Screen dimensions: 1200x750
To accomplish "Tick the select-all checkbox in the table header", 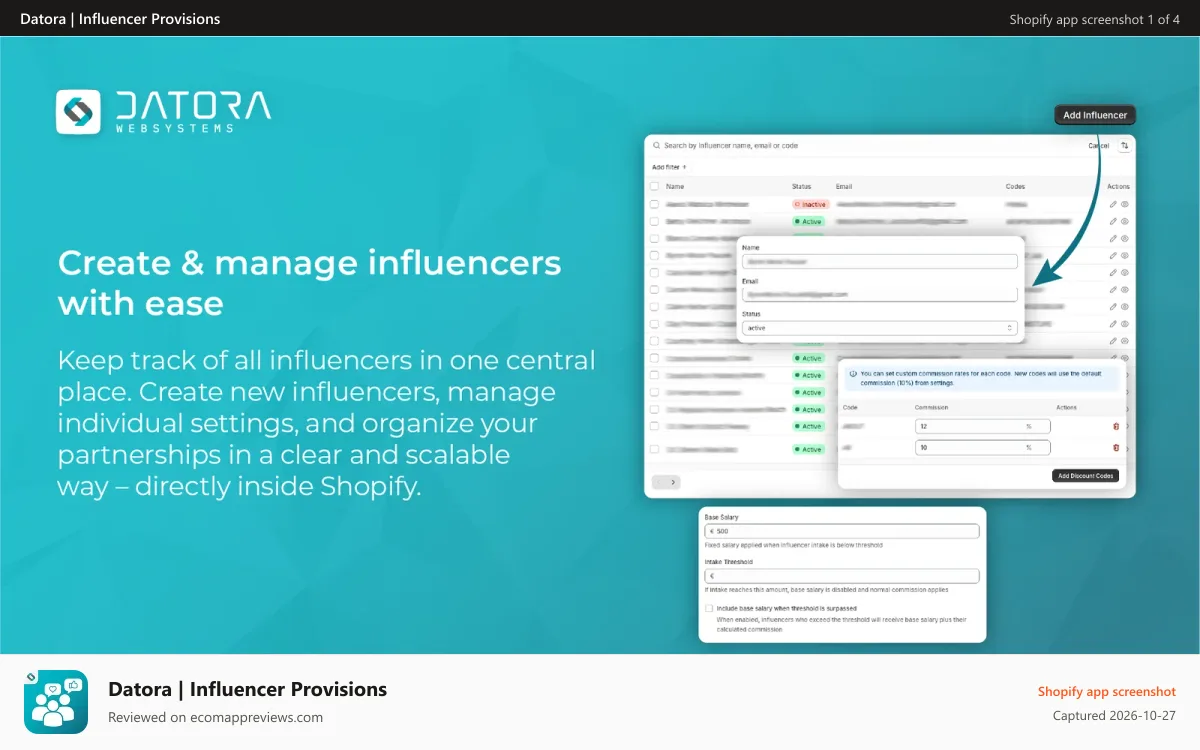I will tap(655, 186).
